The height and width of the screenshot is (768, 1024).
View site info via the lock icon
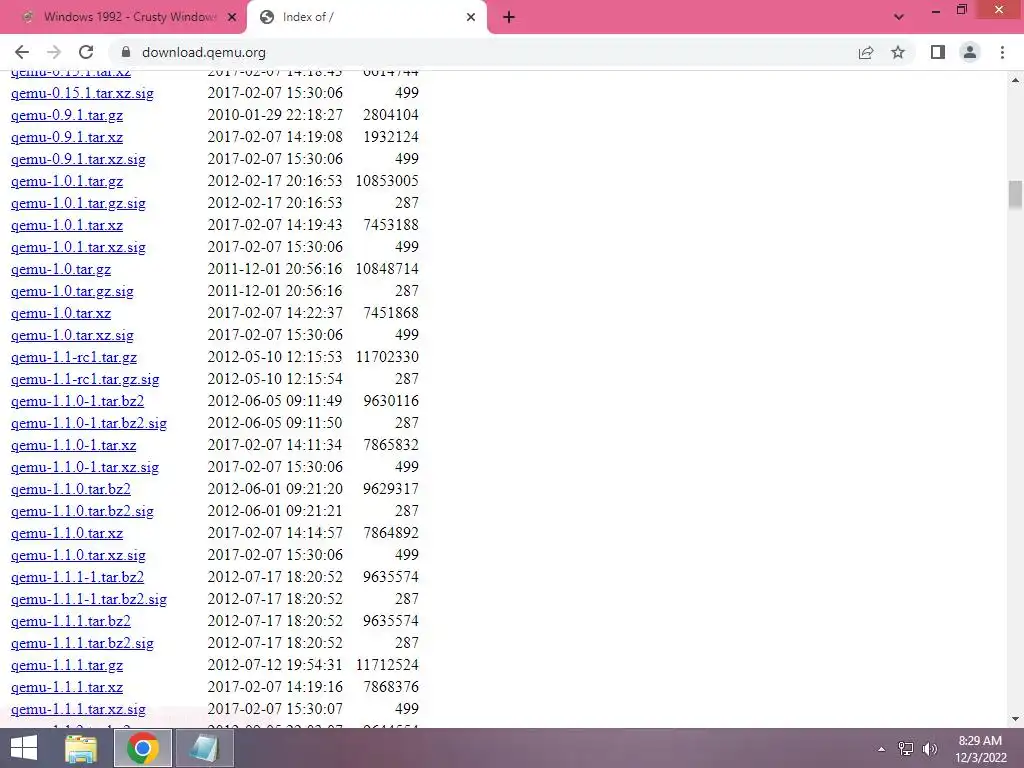pyautogui.click(x=126, y=52)
